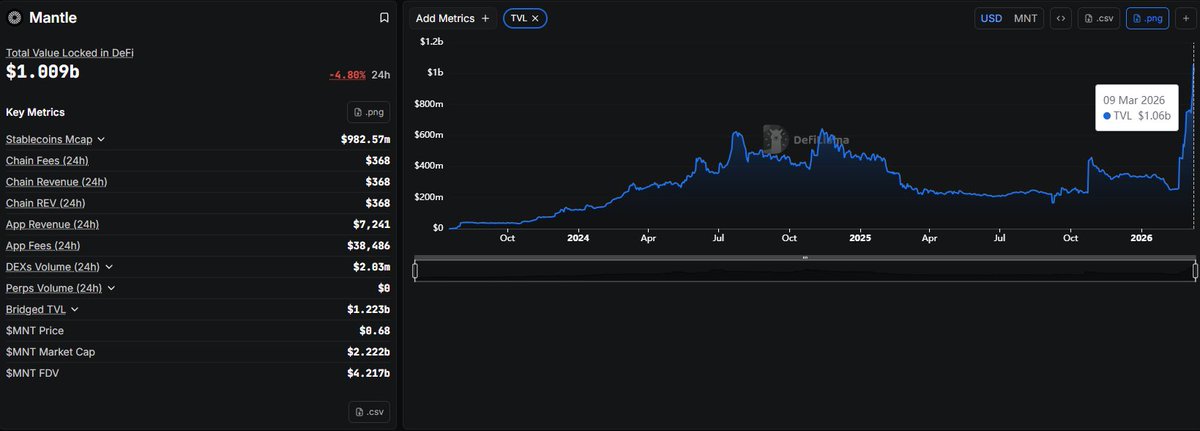Click the $7,241 app revenue value
This screenshot has height=431, width=1200.
click(372, 224)
